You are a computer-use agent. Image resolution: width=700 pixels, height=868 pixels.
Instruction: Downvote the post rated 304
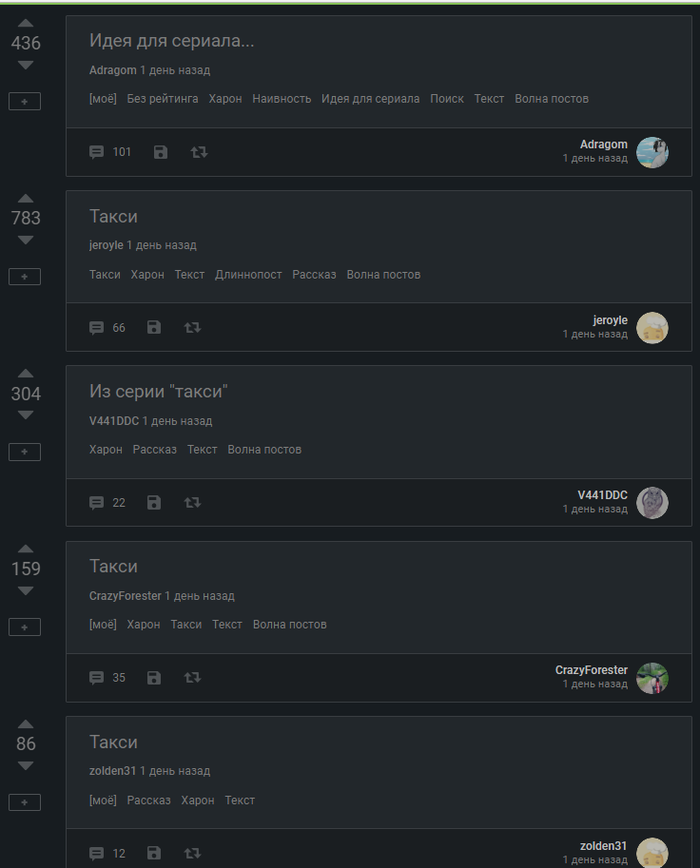[x=25, y=415]
